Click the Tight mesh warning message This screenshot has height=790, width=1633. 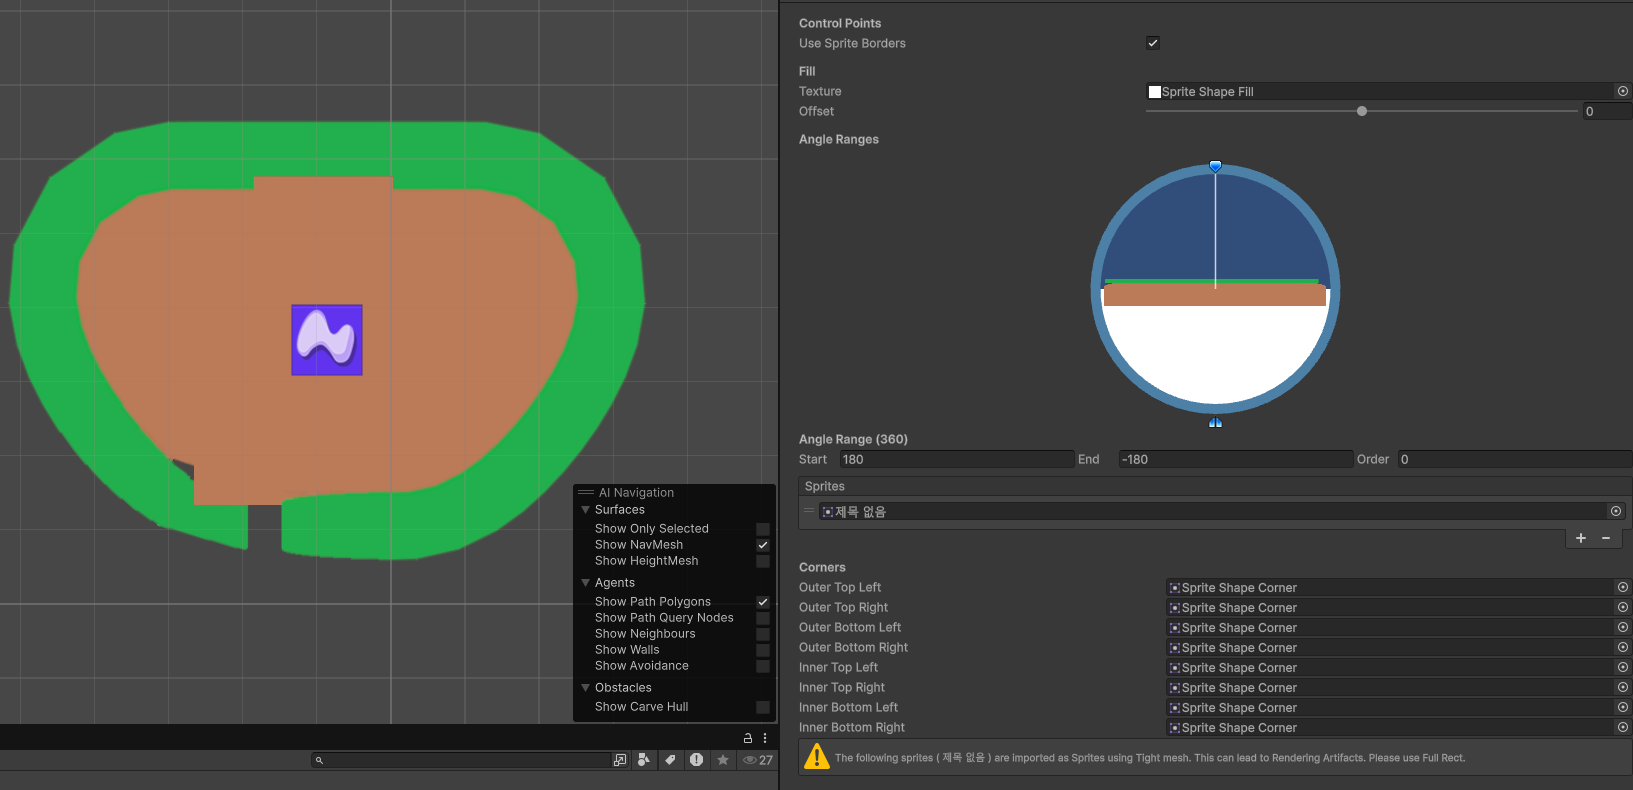[1150, 758]
